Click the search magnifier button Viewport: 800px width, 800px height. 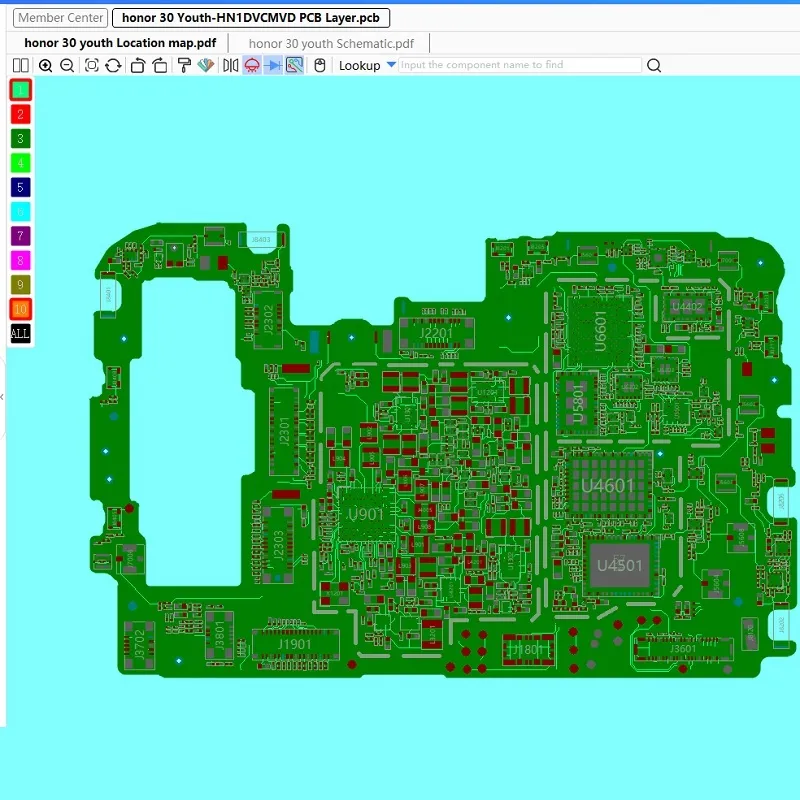click(654, 65)
